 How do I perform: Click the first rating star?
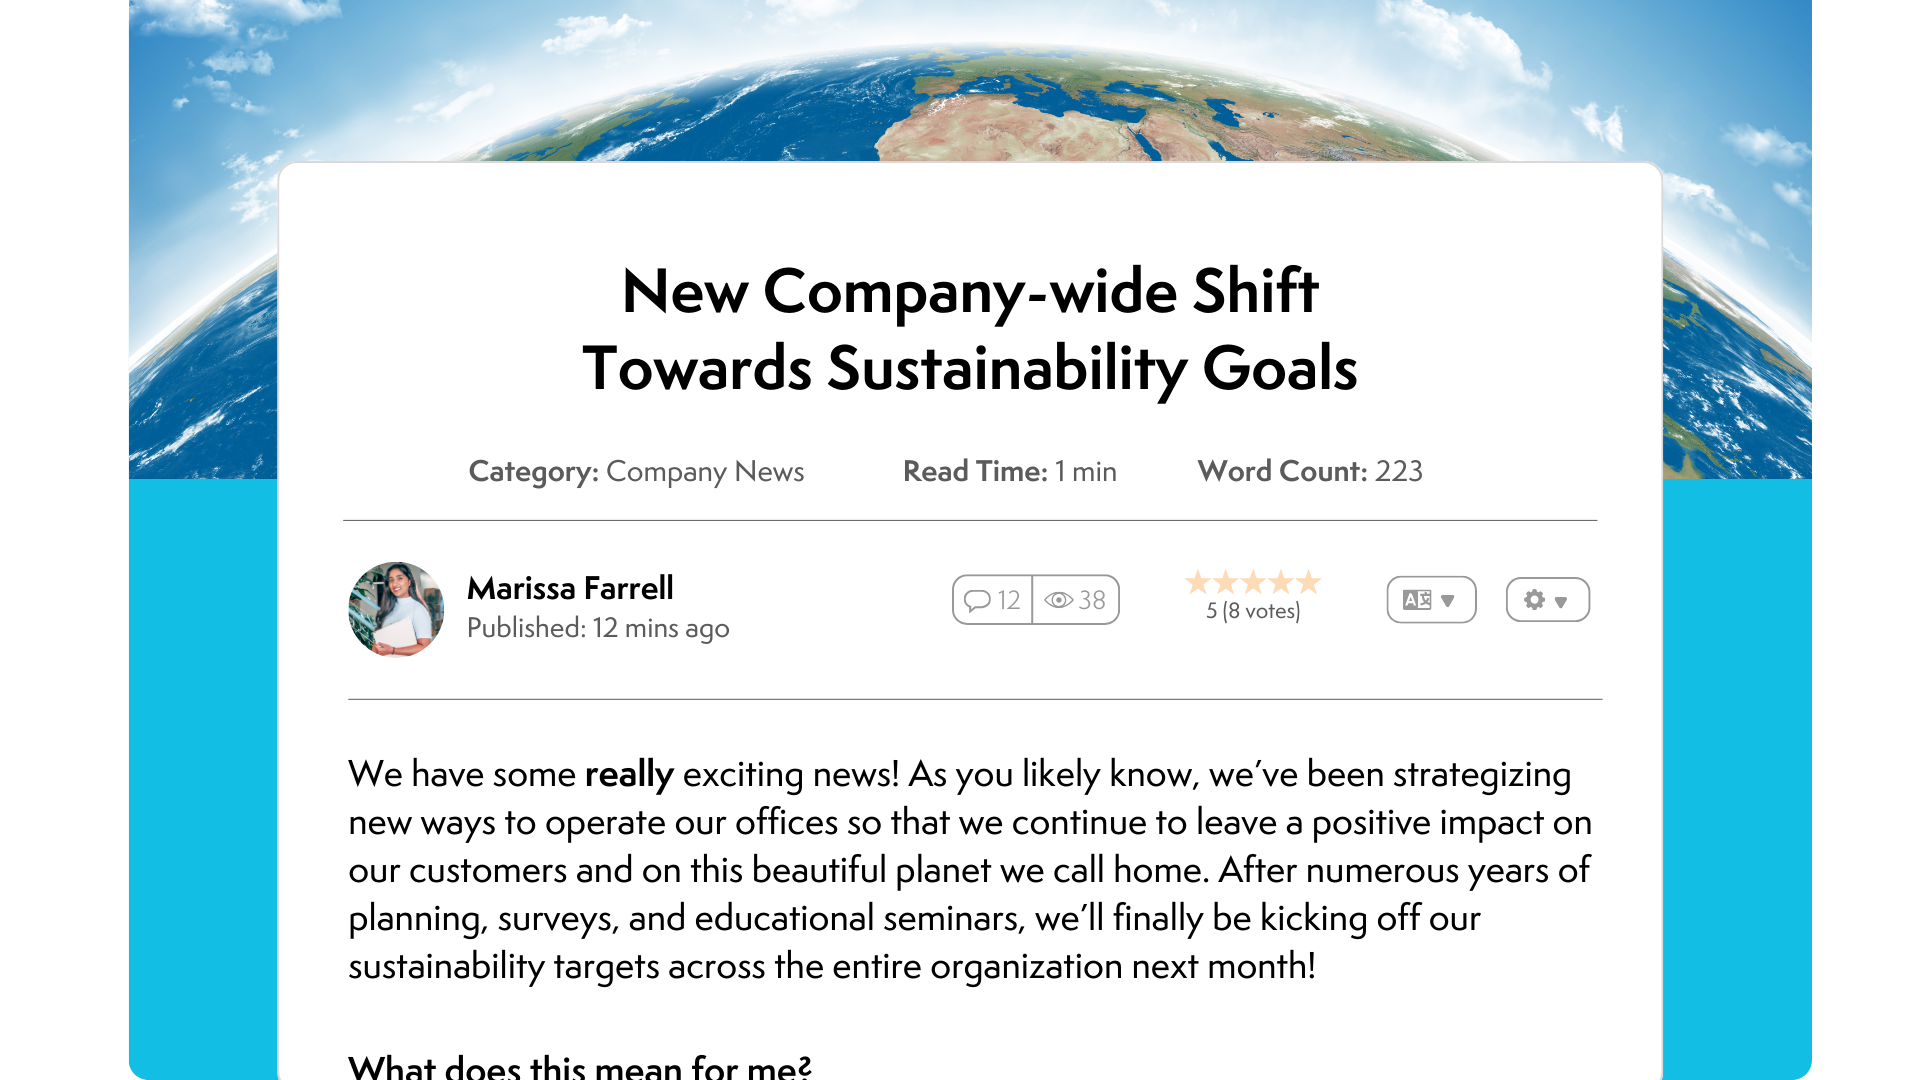click(1195, 582)
